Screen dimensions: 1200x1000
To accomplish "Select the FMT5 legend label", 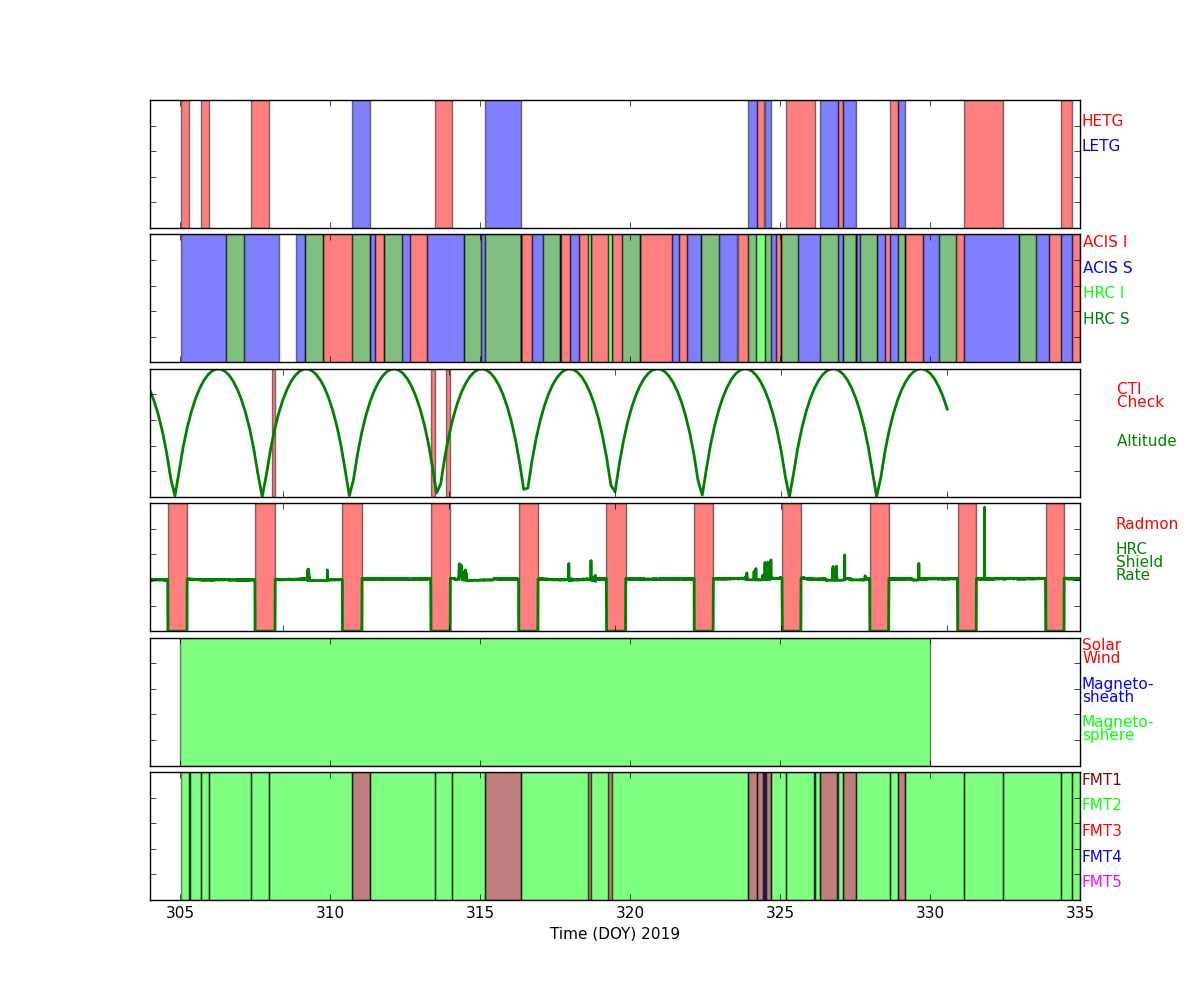I will click(1102, 882).
